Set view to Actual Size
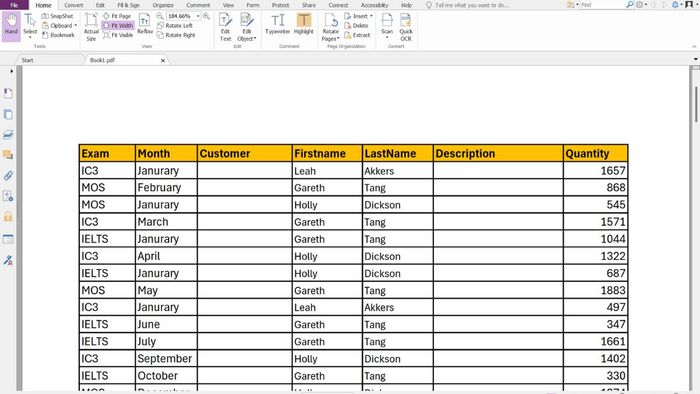Viewport: 700px width, 394px height. pos(91,27)
